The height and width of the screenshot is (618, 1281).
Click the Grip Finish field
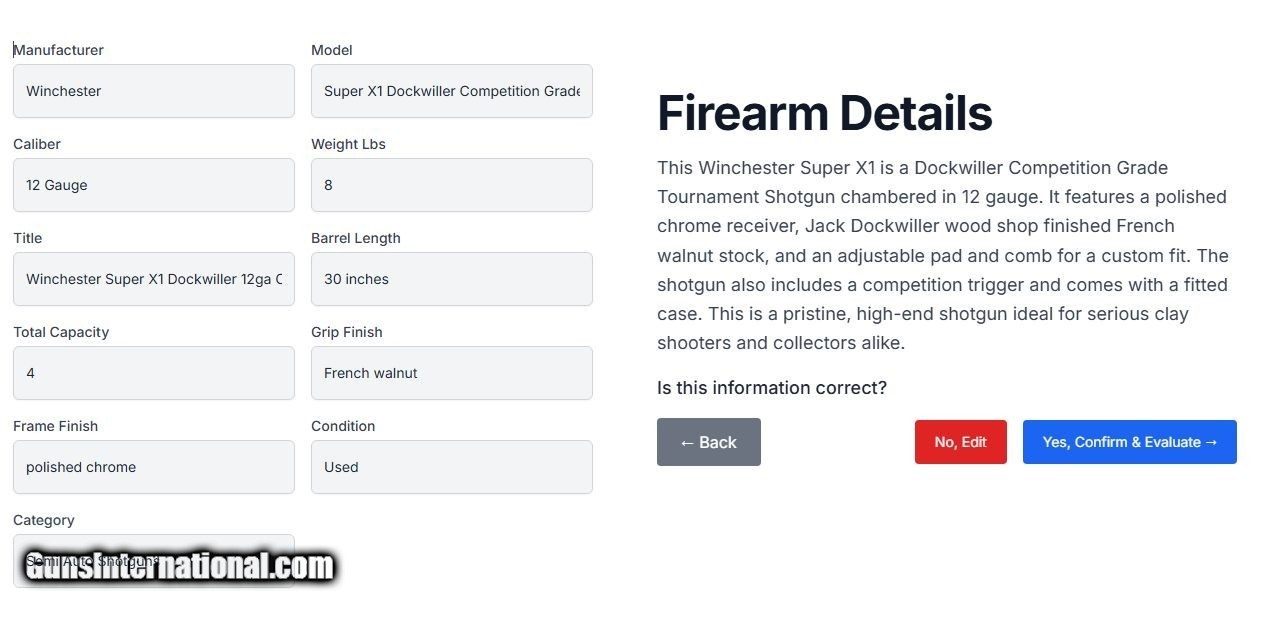coord(451,373)
